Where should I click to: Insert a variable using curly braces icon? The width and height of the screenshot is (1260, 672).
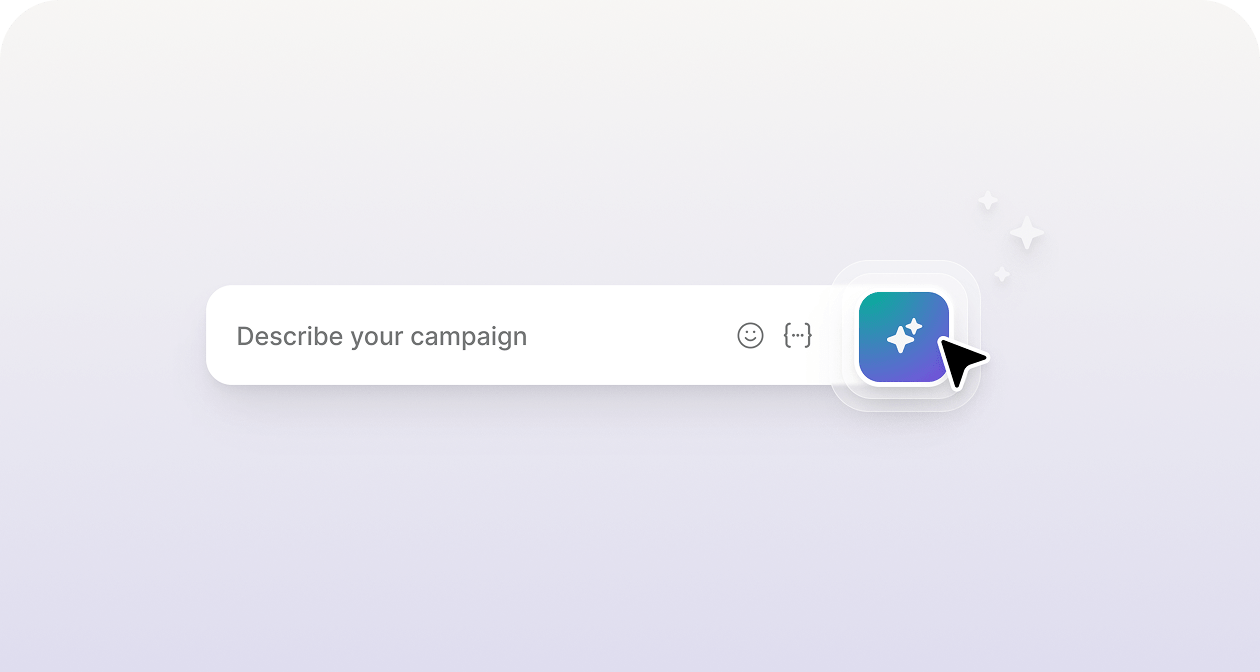click(797, 335)
